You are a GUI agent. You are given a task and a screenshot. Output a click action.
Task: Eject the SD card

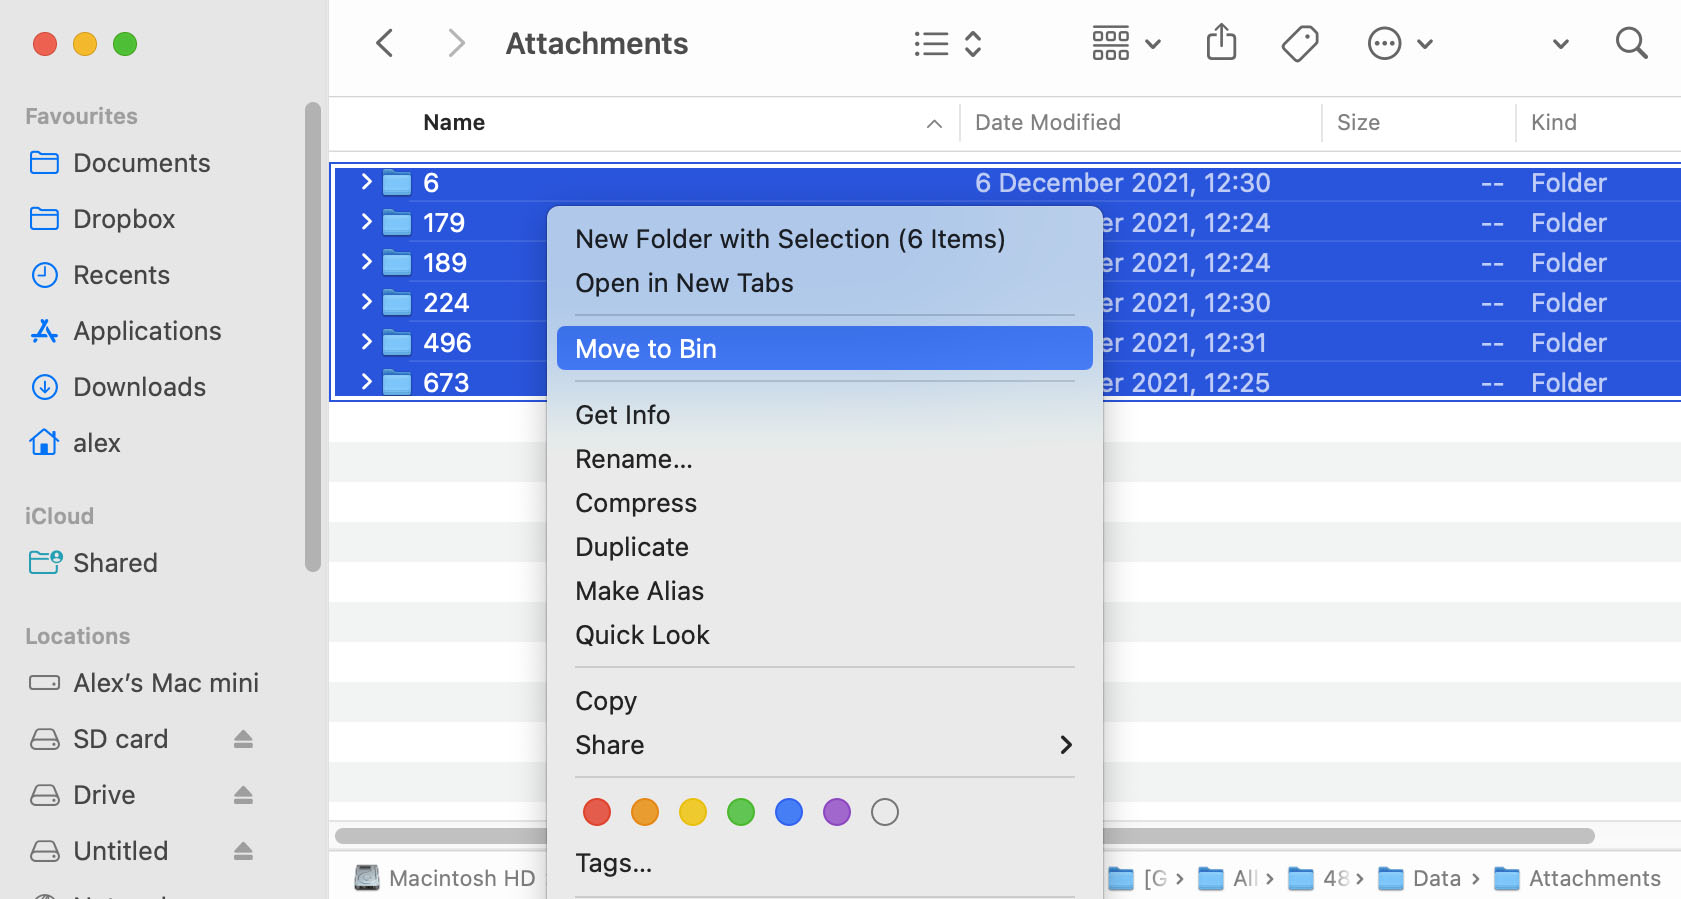(243, 739)
